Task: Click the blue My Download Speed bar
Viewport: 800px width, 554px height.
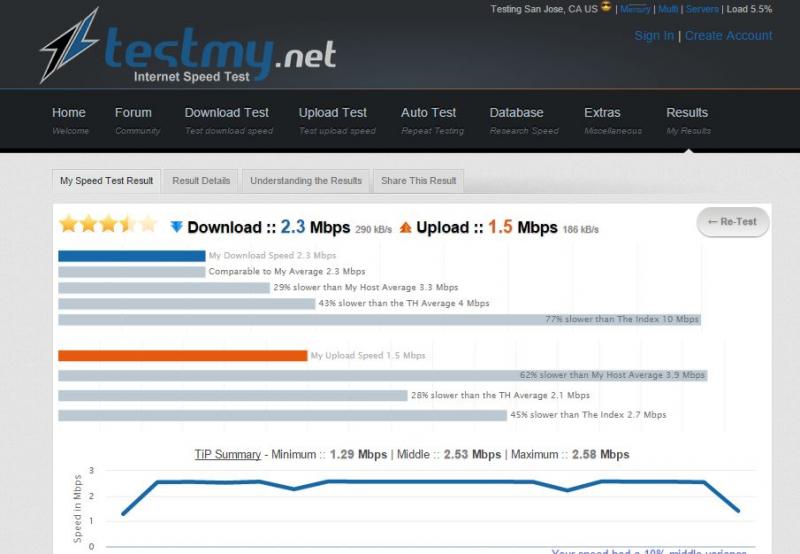Action: [x=132, y=256]
